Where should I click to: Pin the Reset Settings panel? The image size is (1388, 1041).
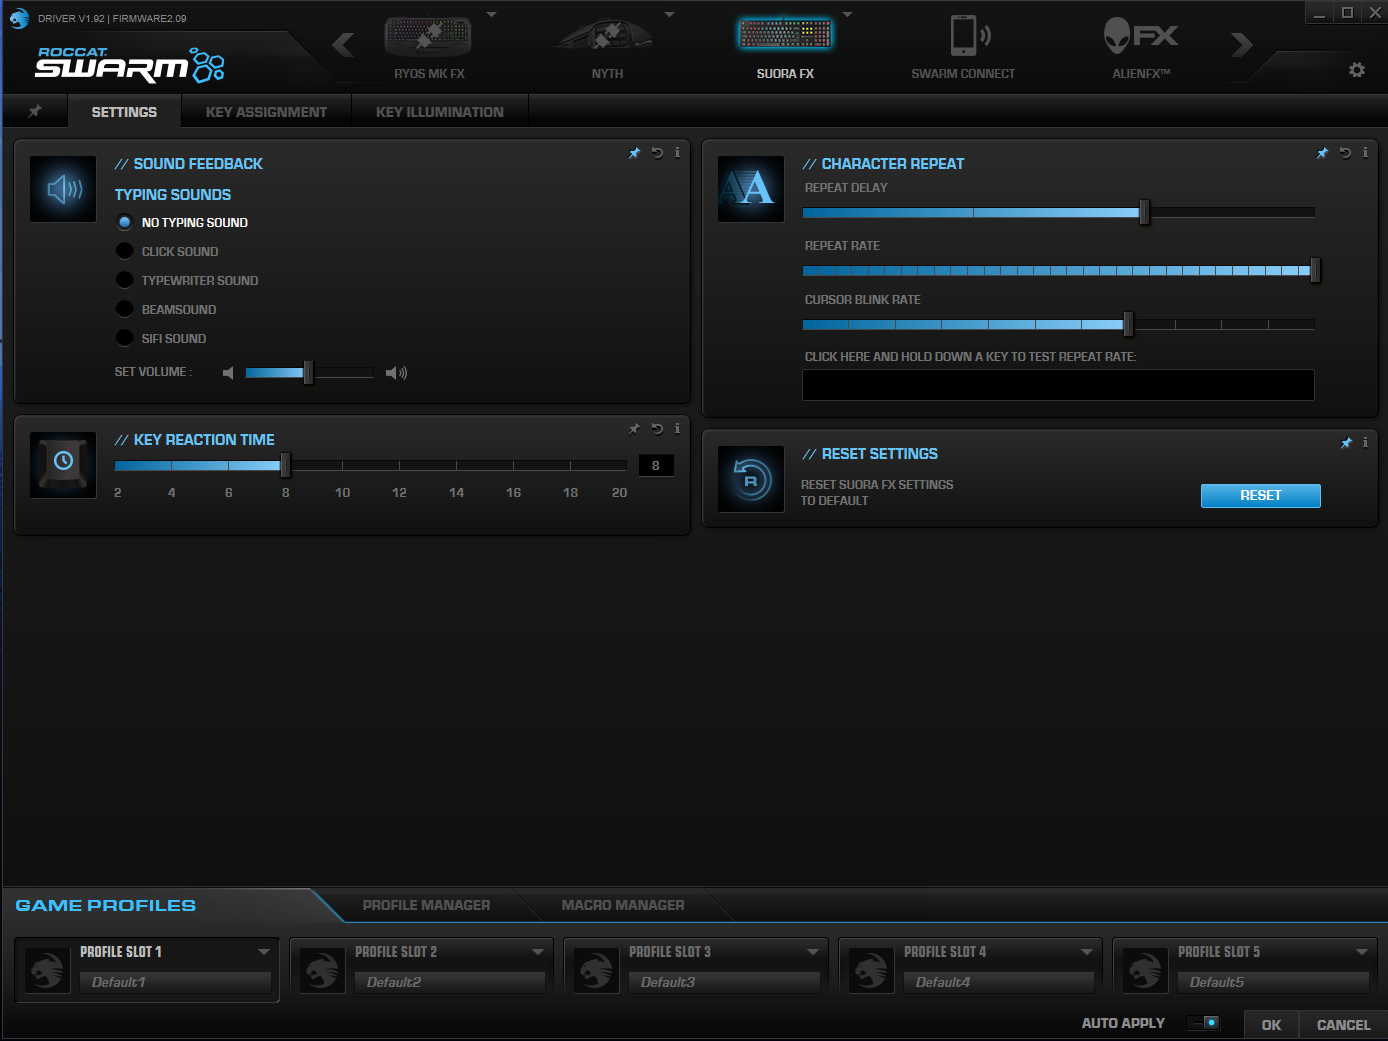coord(1346,443)
